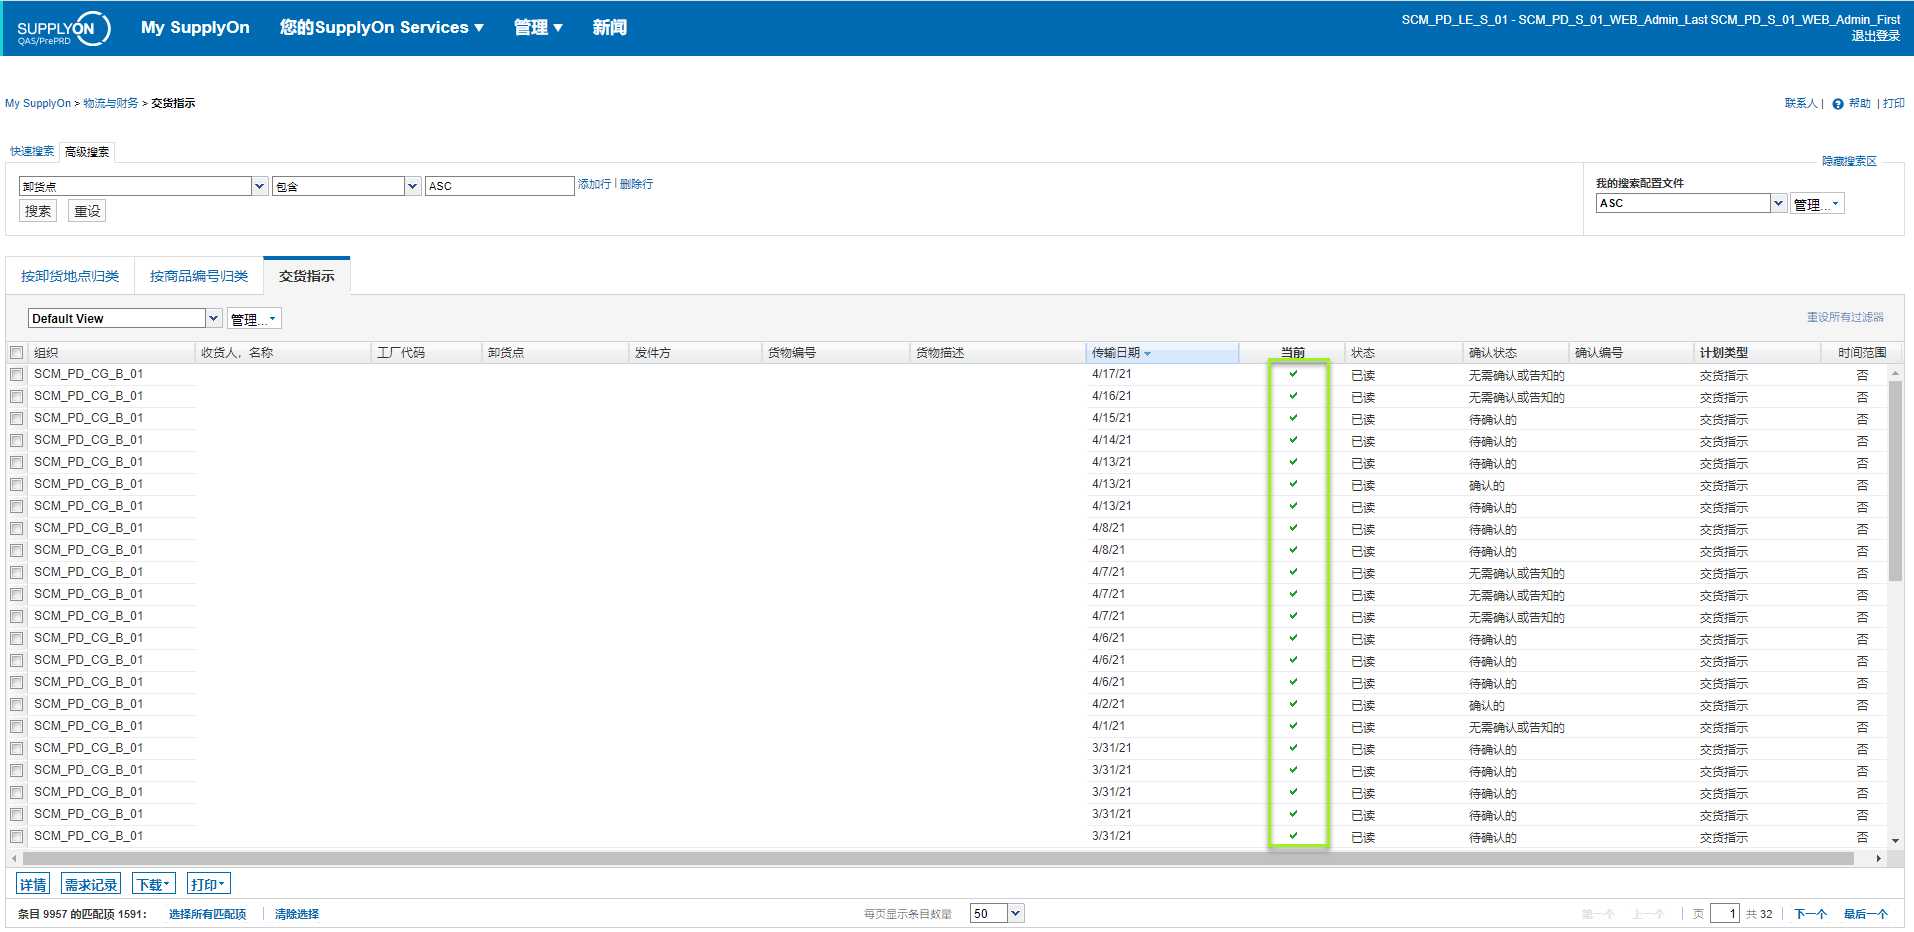Switch to 按商品编号归类 tab
The image size is (1914, 932).
pos(199,276)
